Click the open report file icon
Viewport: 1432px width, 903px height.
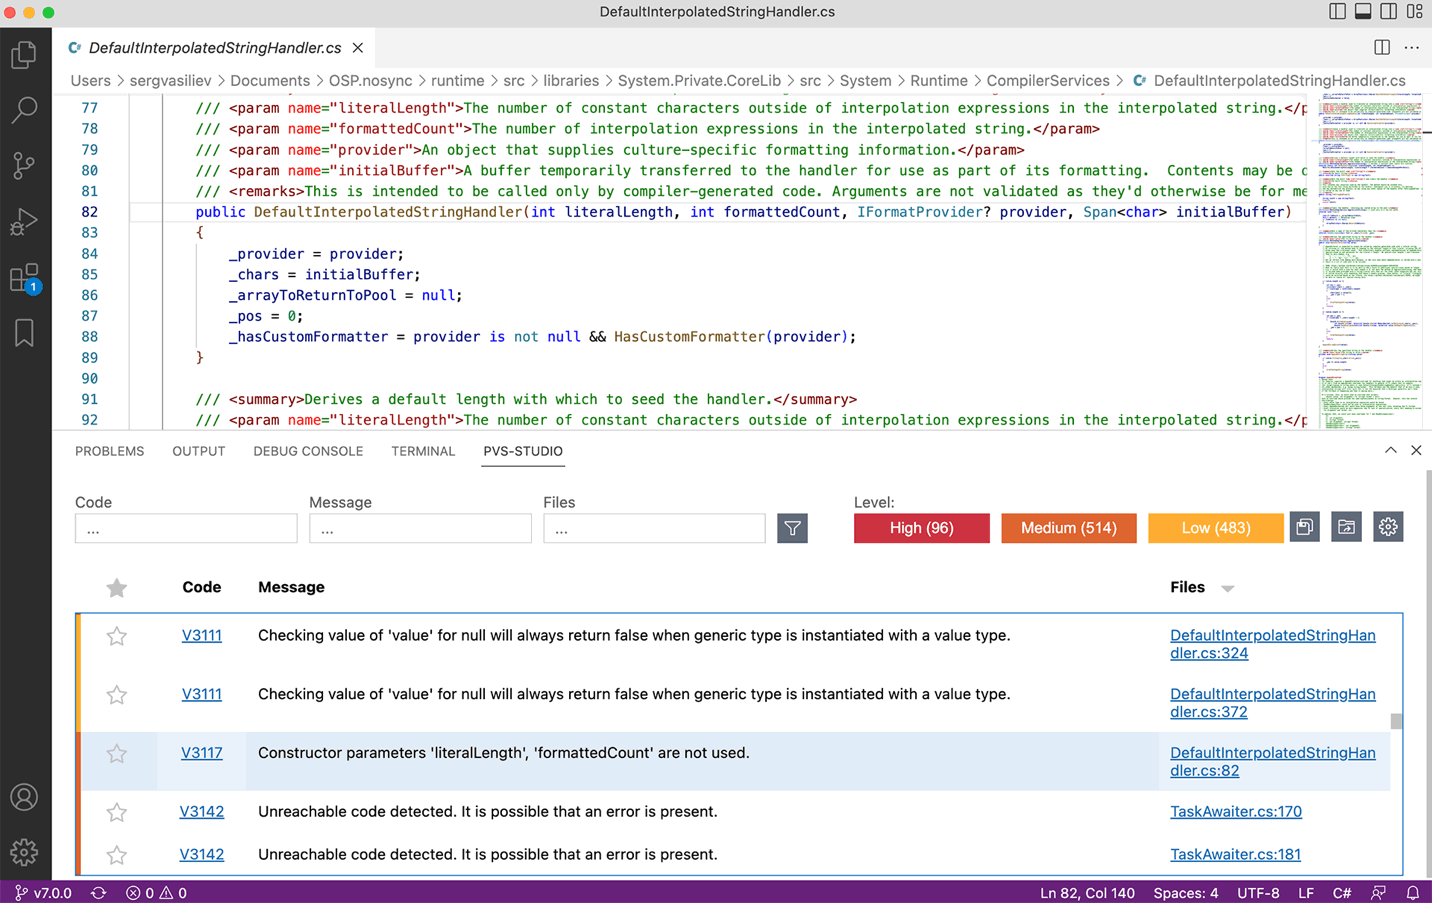(1346, 527)
